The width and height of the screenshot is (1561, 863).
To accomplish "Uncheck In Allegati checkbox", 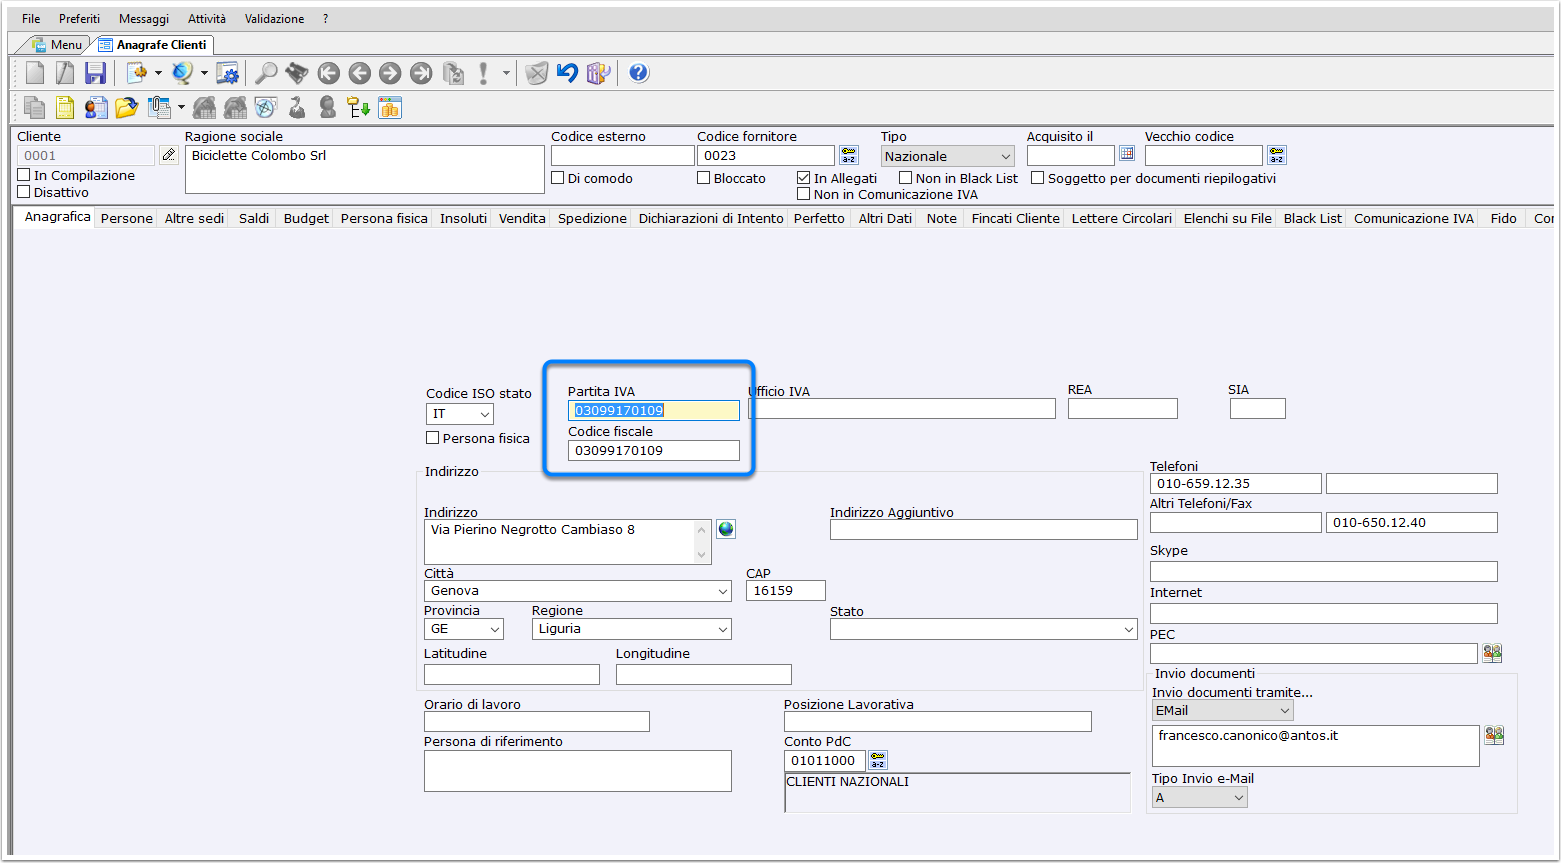I will tap(804, 178).
